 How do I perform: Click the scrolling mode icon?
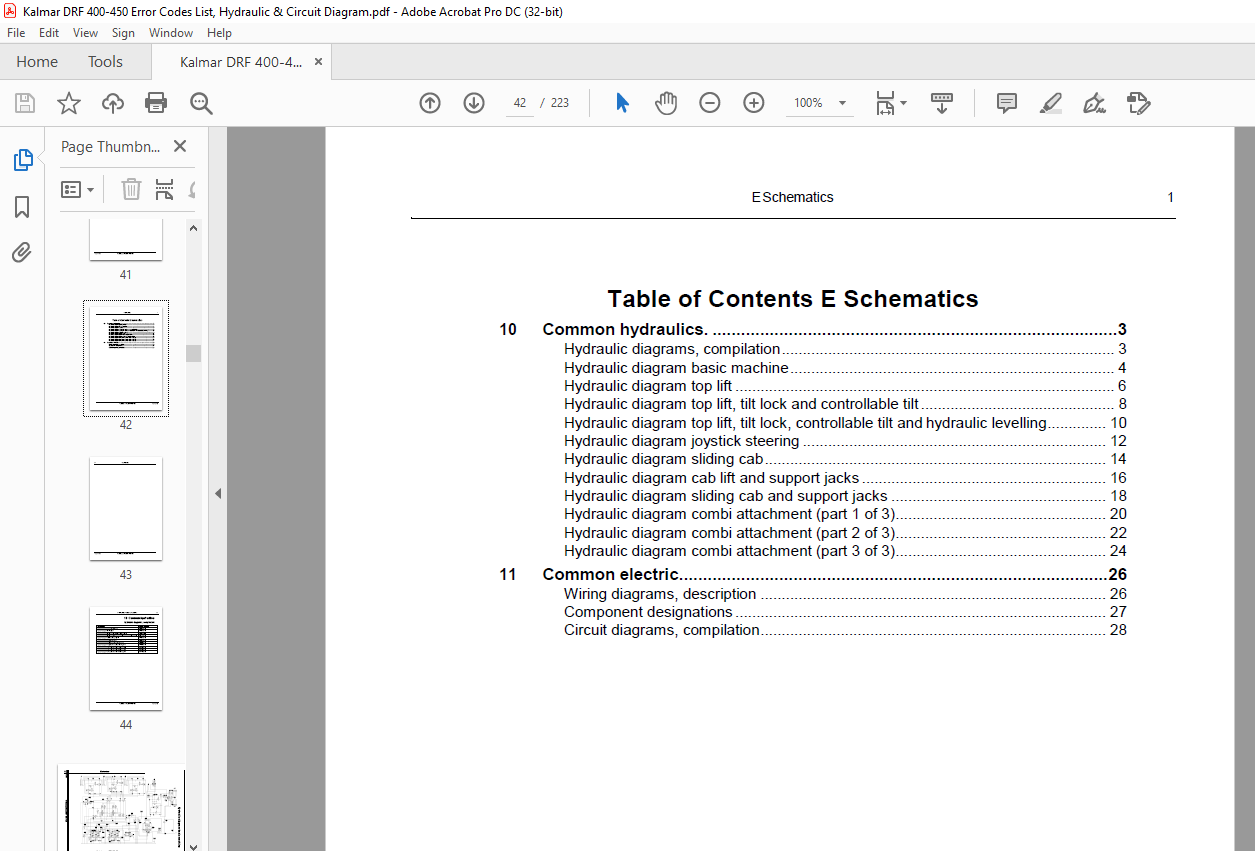tap(942, 103)
